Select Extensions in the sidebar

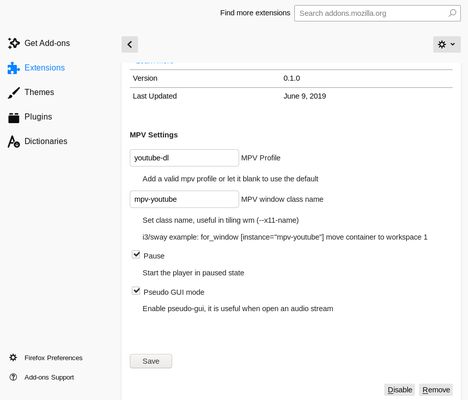[45, 68]
